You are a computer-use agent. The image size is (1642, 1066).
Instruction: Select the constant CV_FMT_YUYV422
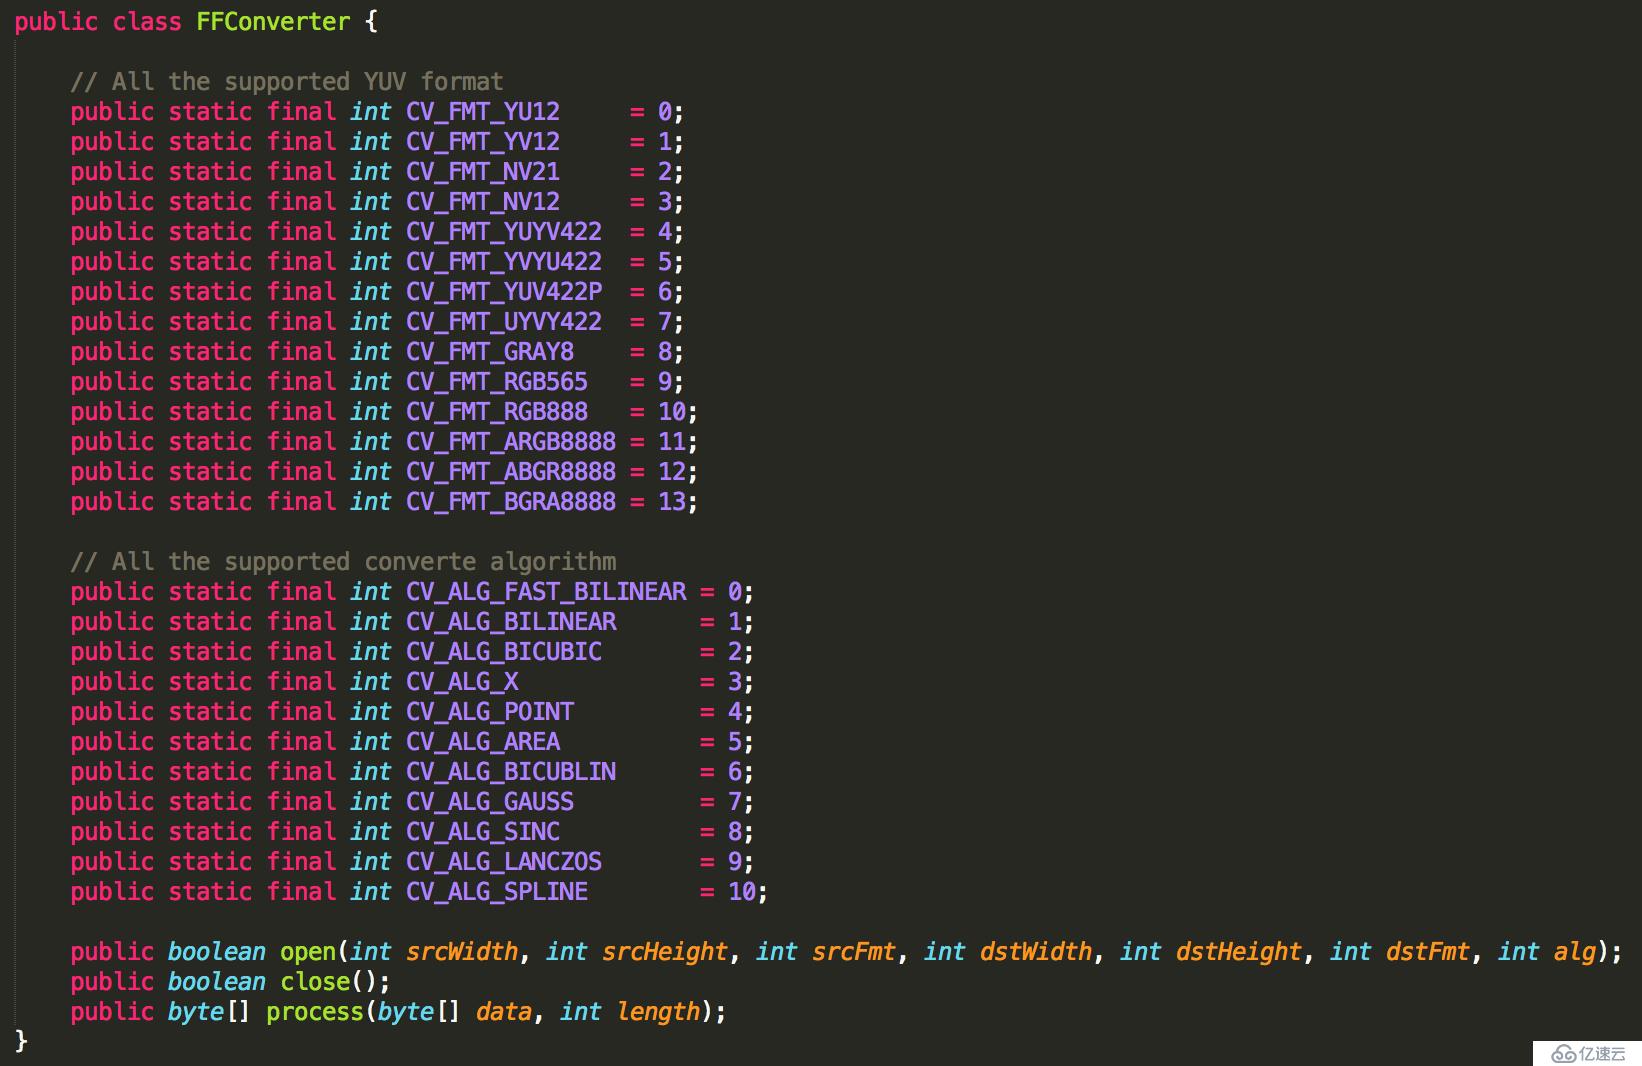(504, 231)
